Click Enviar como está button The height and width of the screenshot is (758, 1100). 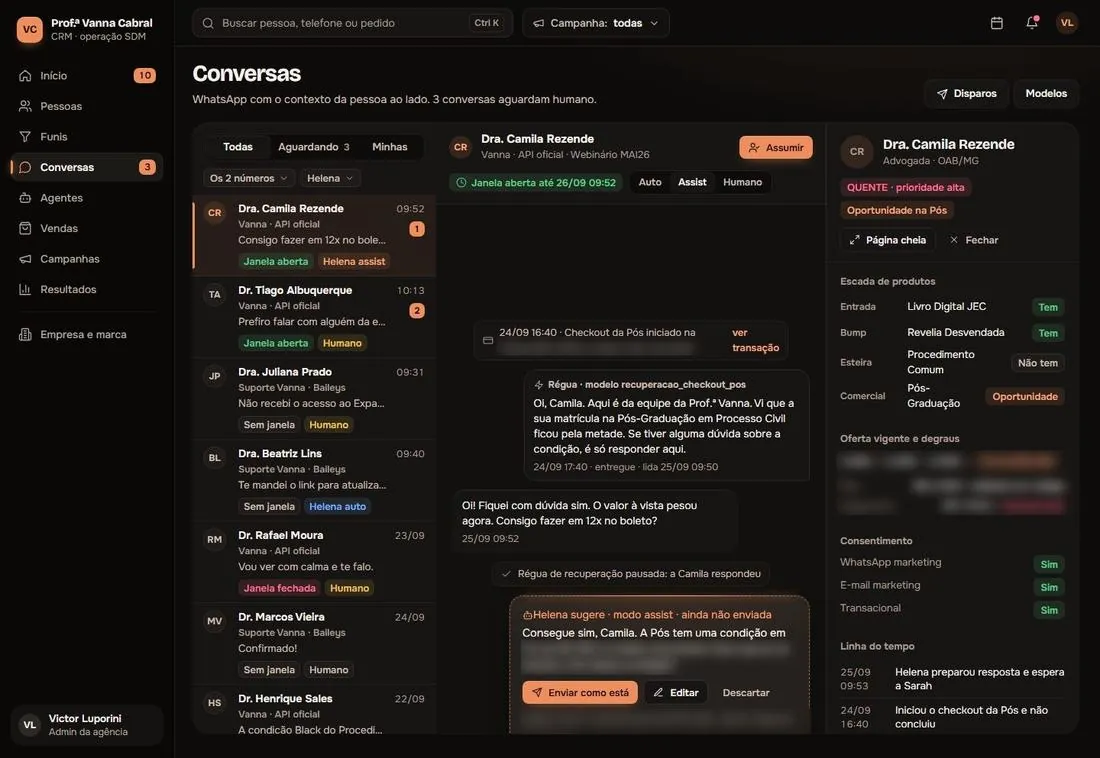[x=580, y=693]
